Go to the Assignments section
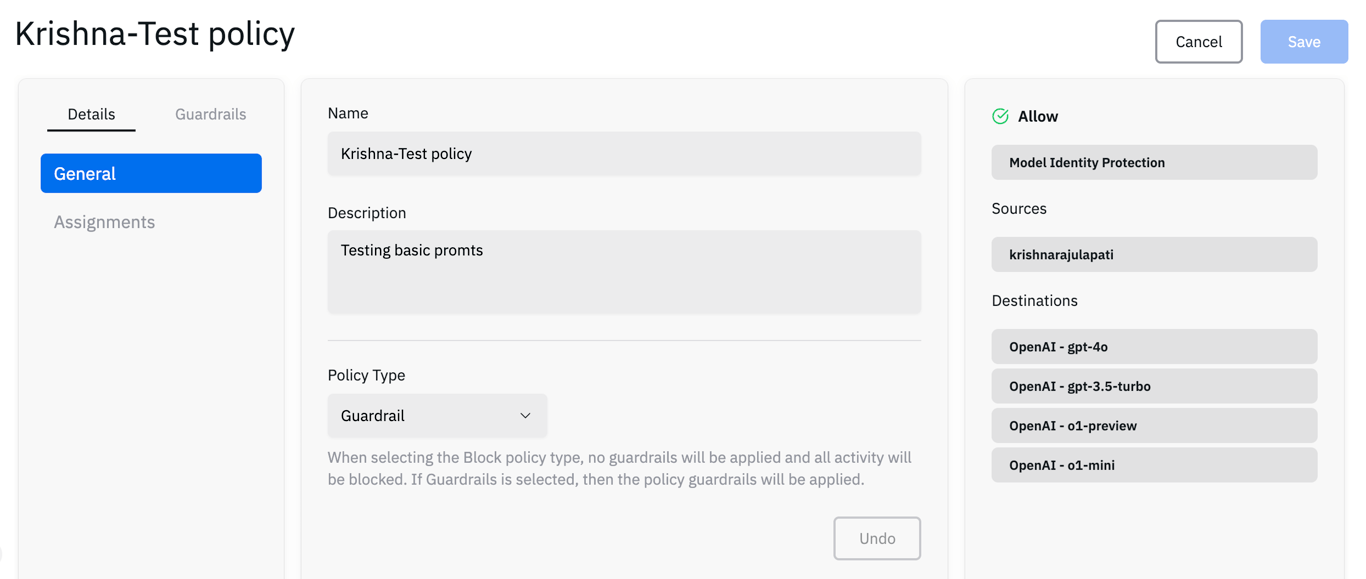Viewport: 1366px width, 579px height. click(x=104, y=222)
